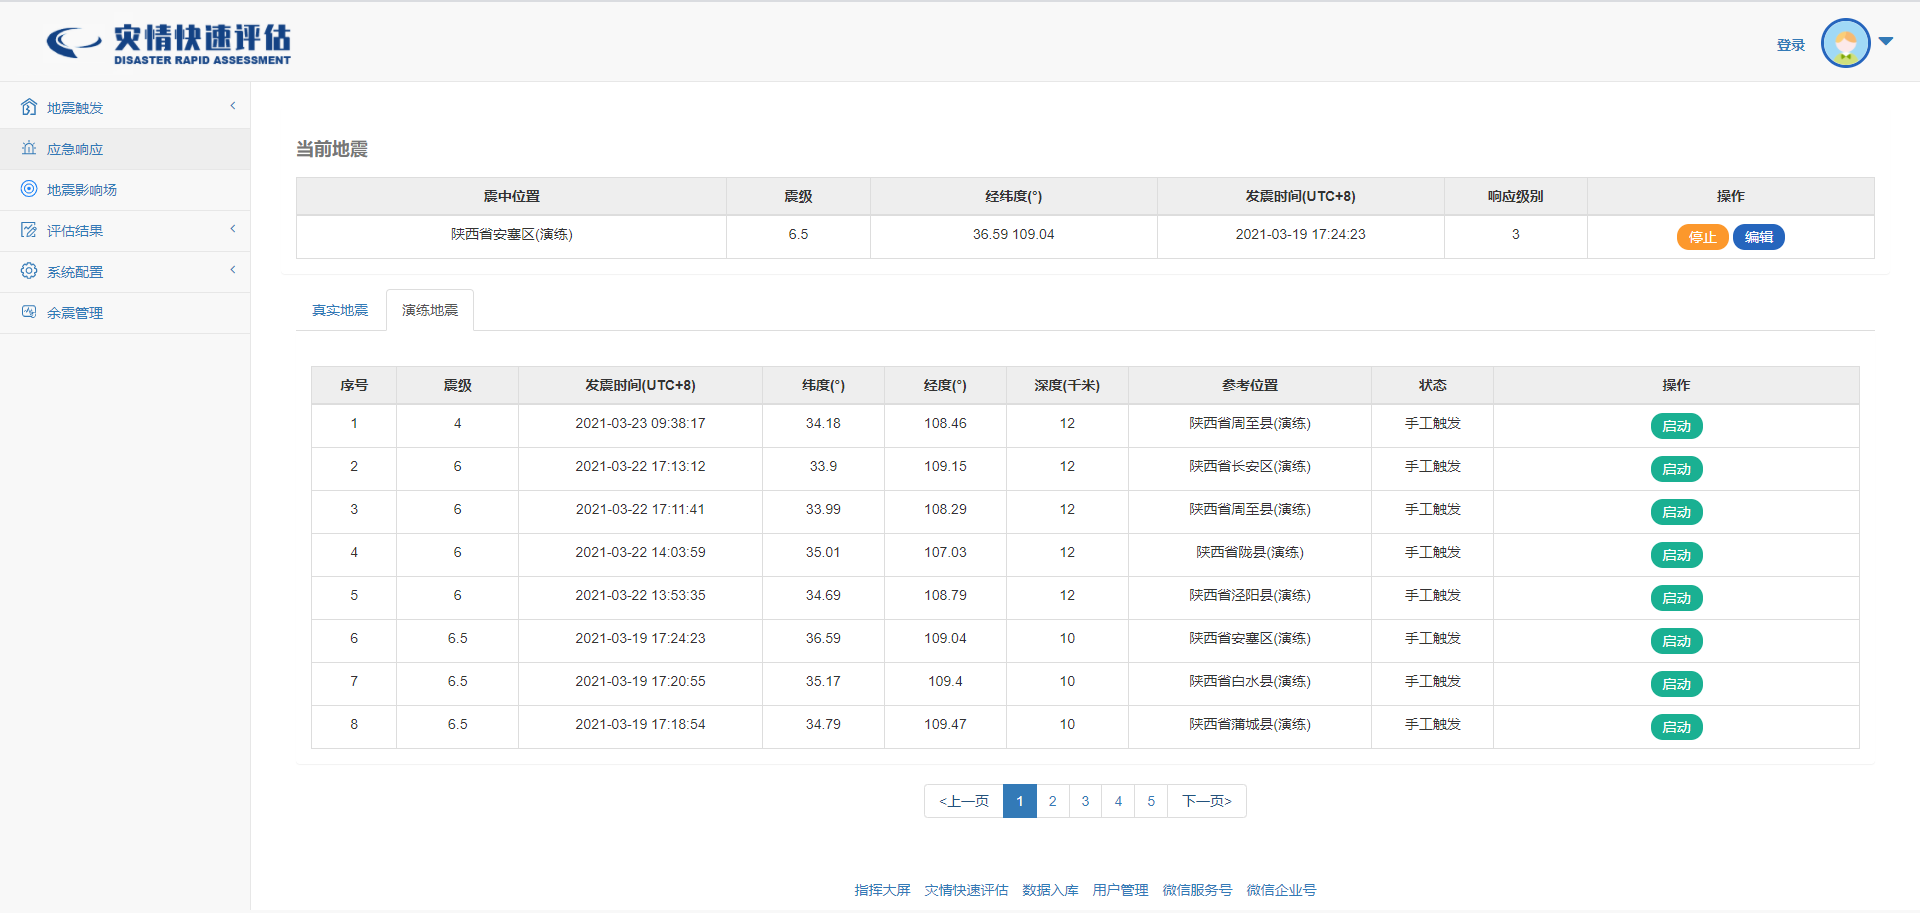The image size is (1920, 913).
Task: Click the 地震触发 house icon in sidebar
Action: click(x=29, y=107)
